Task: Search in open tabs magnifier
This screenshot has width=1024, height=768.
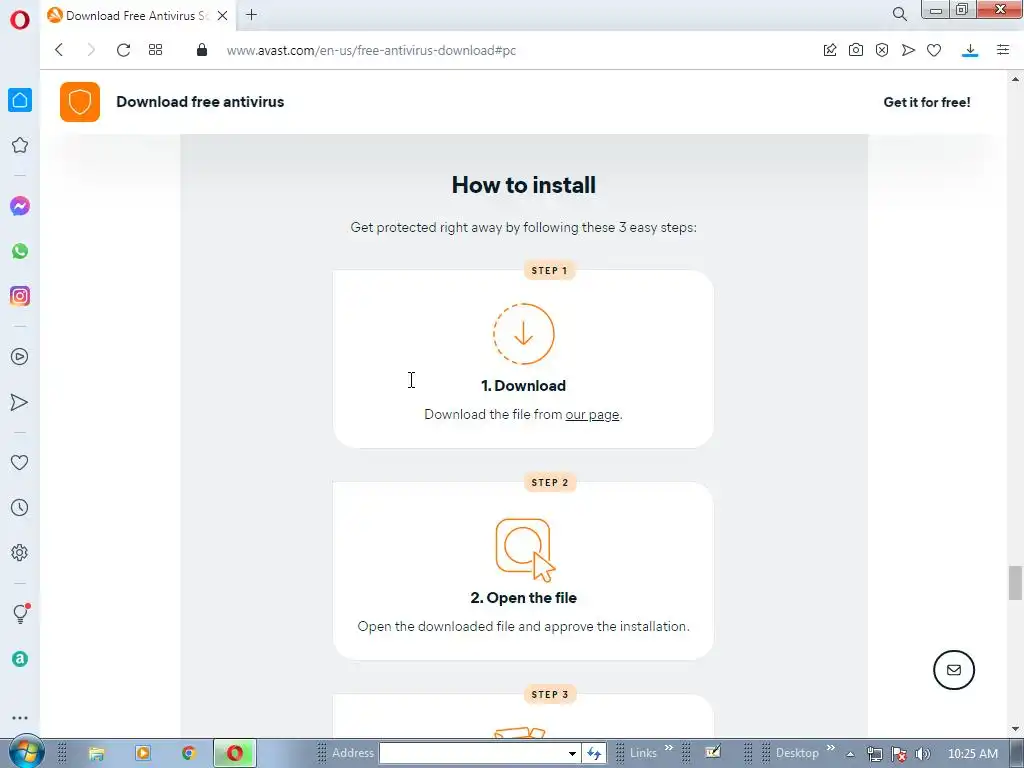Action: [x=899, y=14]
